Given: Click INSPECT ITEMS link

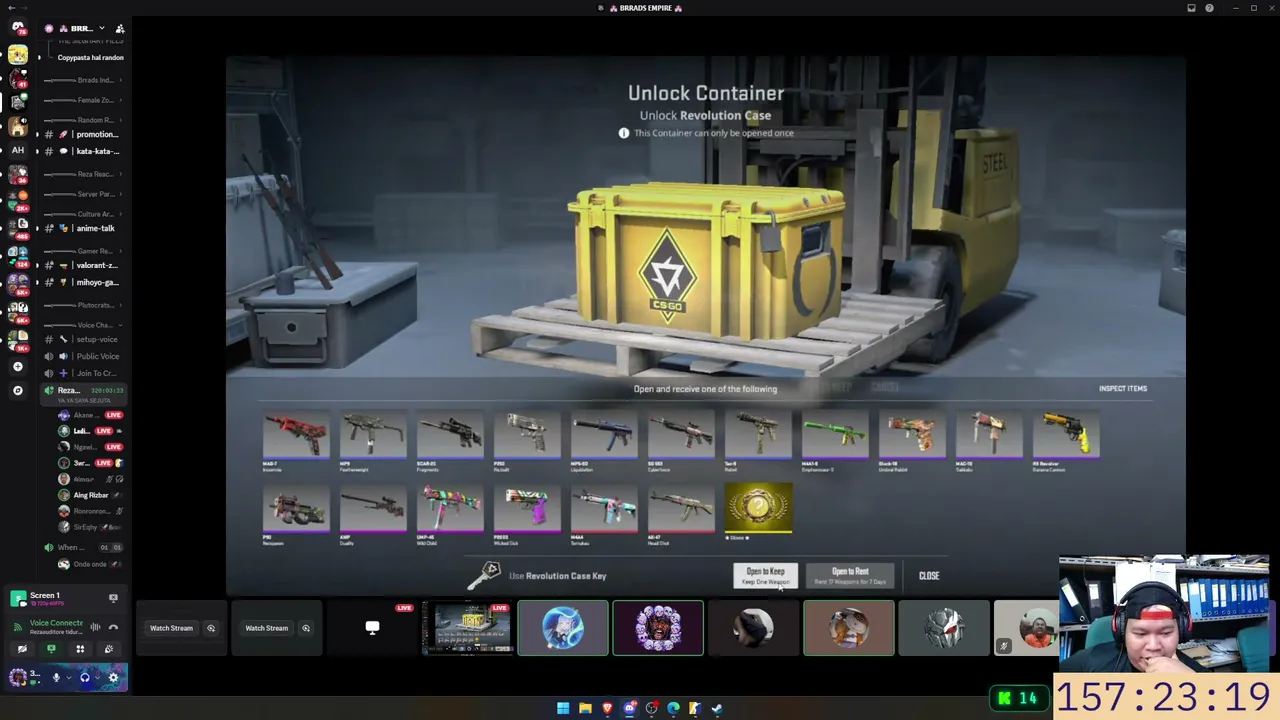Looking at the screenshot, I should tap(1123, 388).
